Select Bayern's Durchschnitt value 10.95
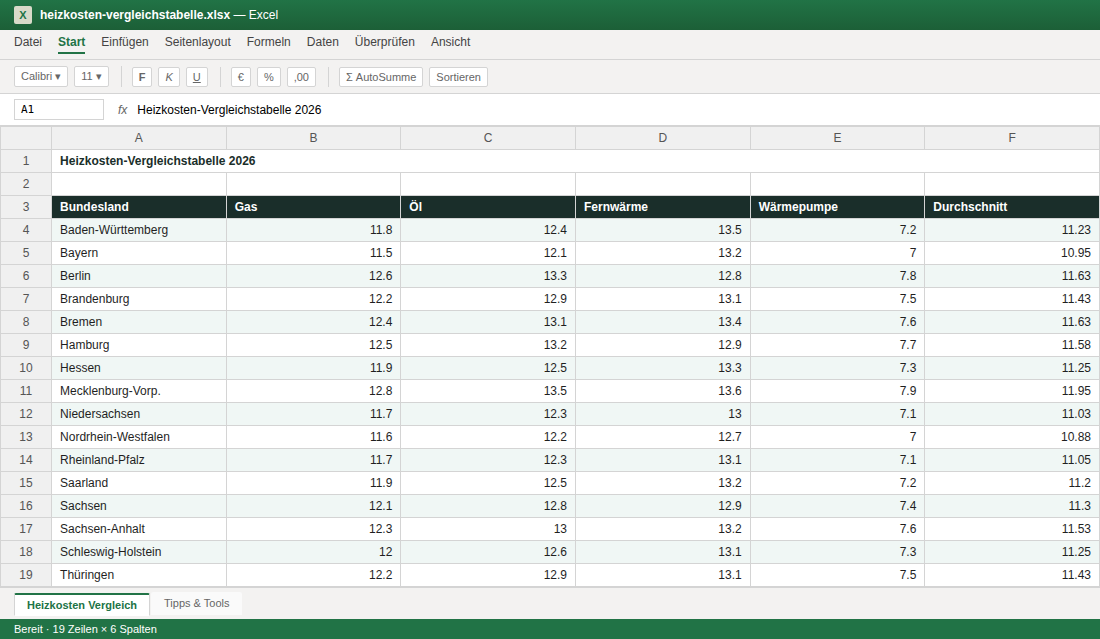1100x639 pixels. 1012,253
